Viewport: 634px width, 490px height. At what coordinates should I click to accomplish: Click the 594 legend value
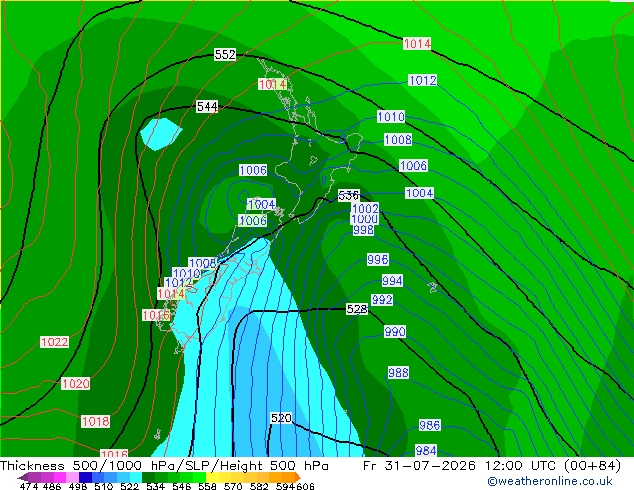coord(285,486)
